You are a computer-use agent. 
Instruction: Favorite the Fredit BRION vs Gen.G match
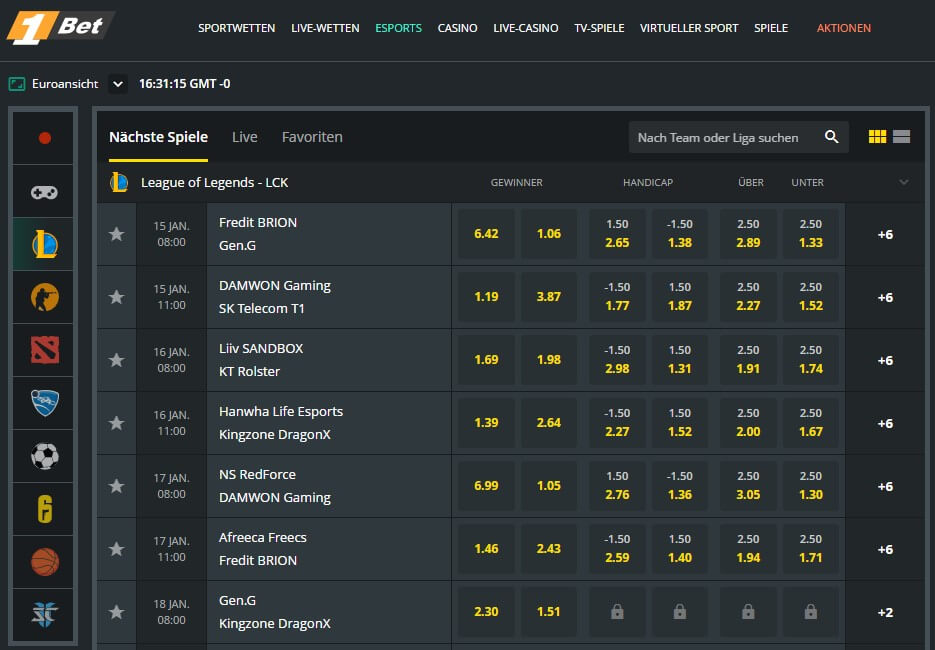pyautogui.click(x=116, y=234)
